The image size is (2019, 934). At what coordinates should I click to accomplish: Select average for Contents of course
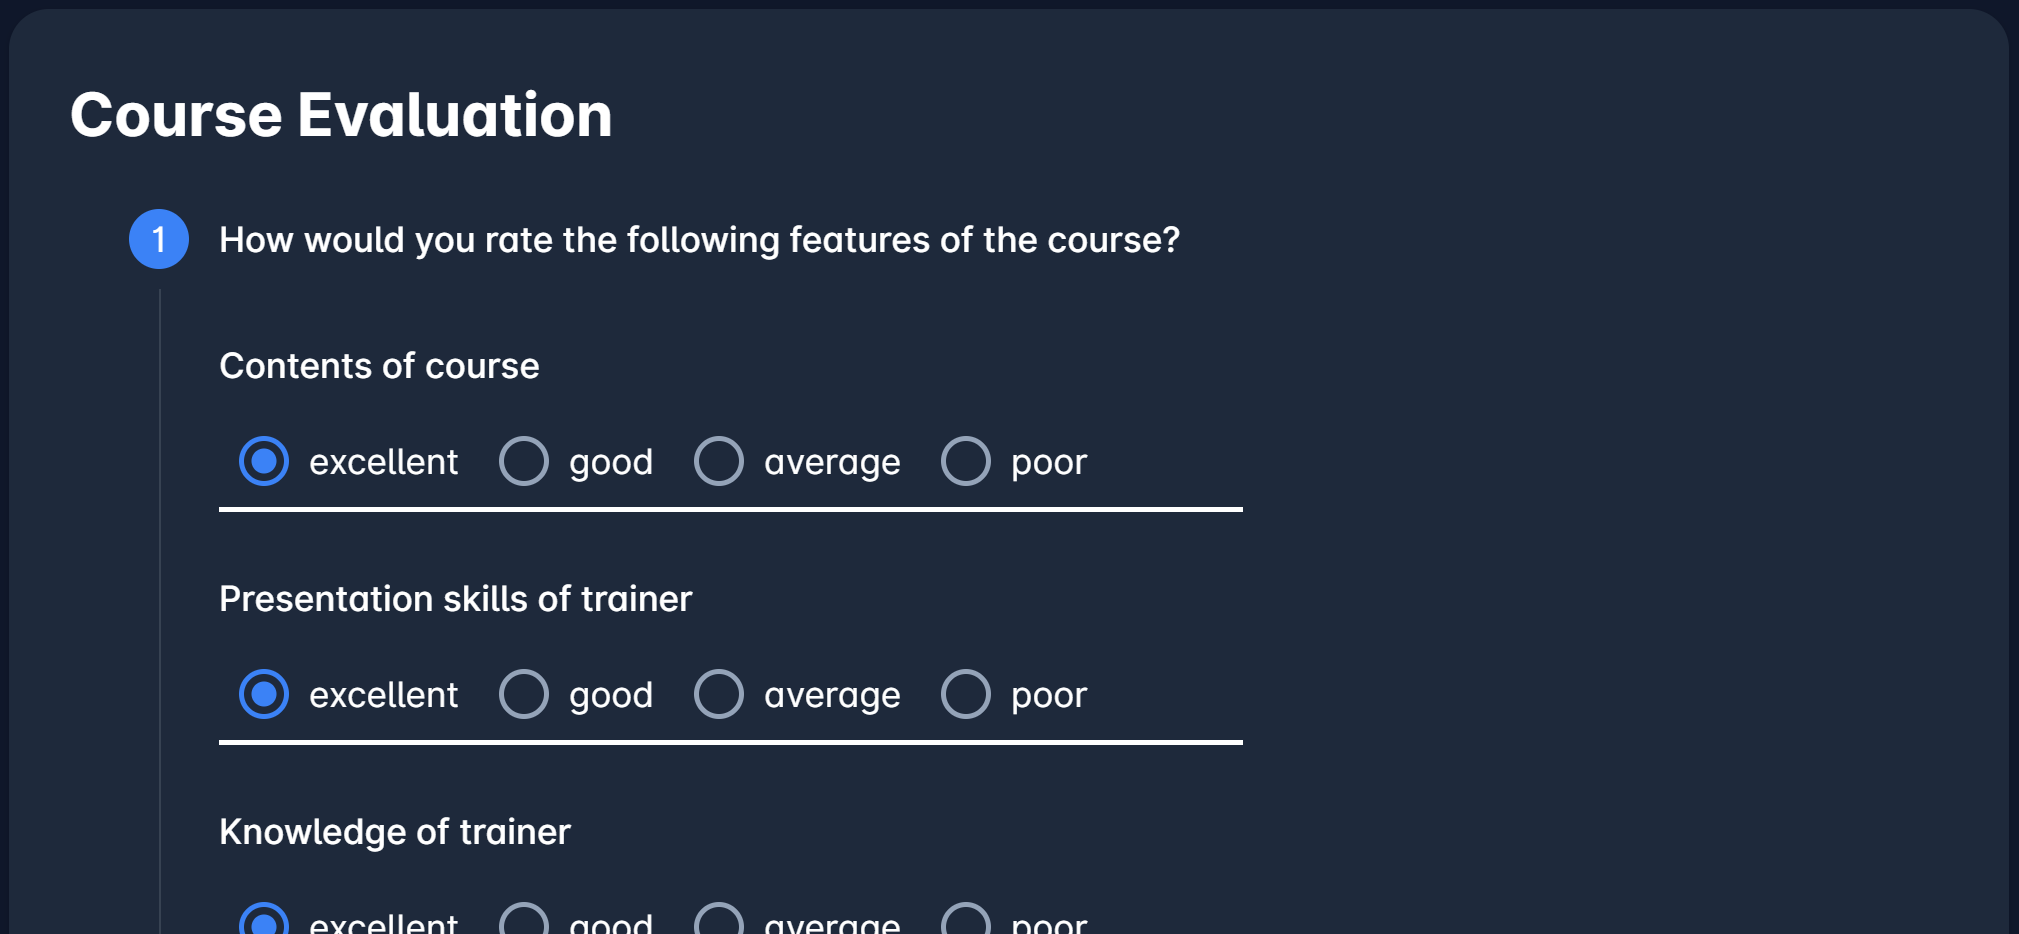(719, 461)
